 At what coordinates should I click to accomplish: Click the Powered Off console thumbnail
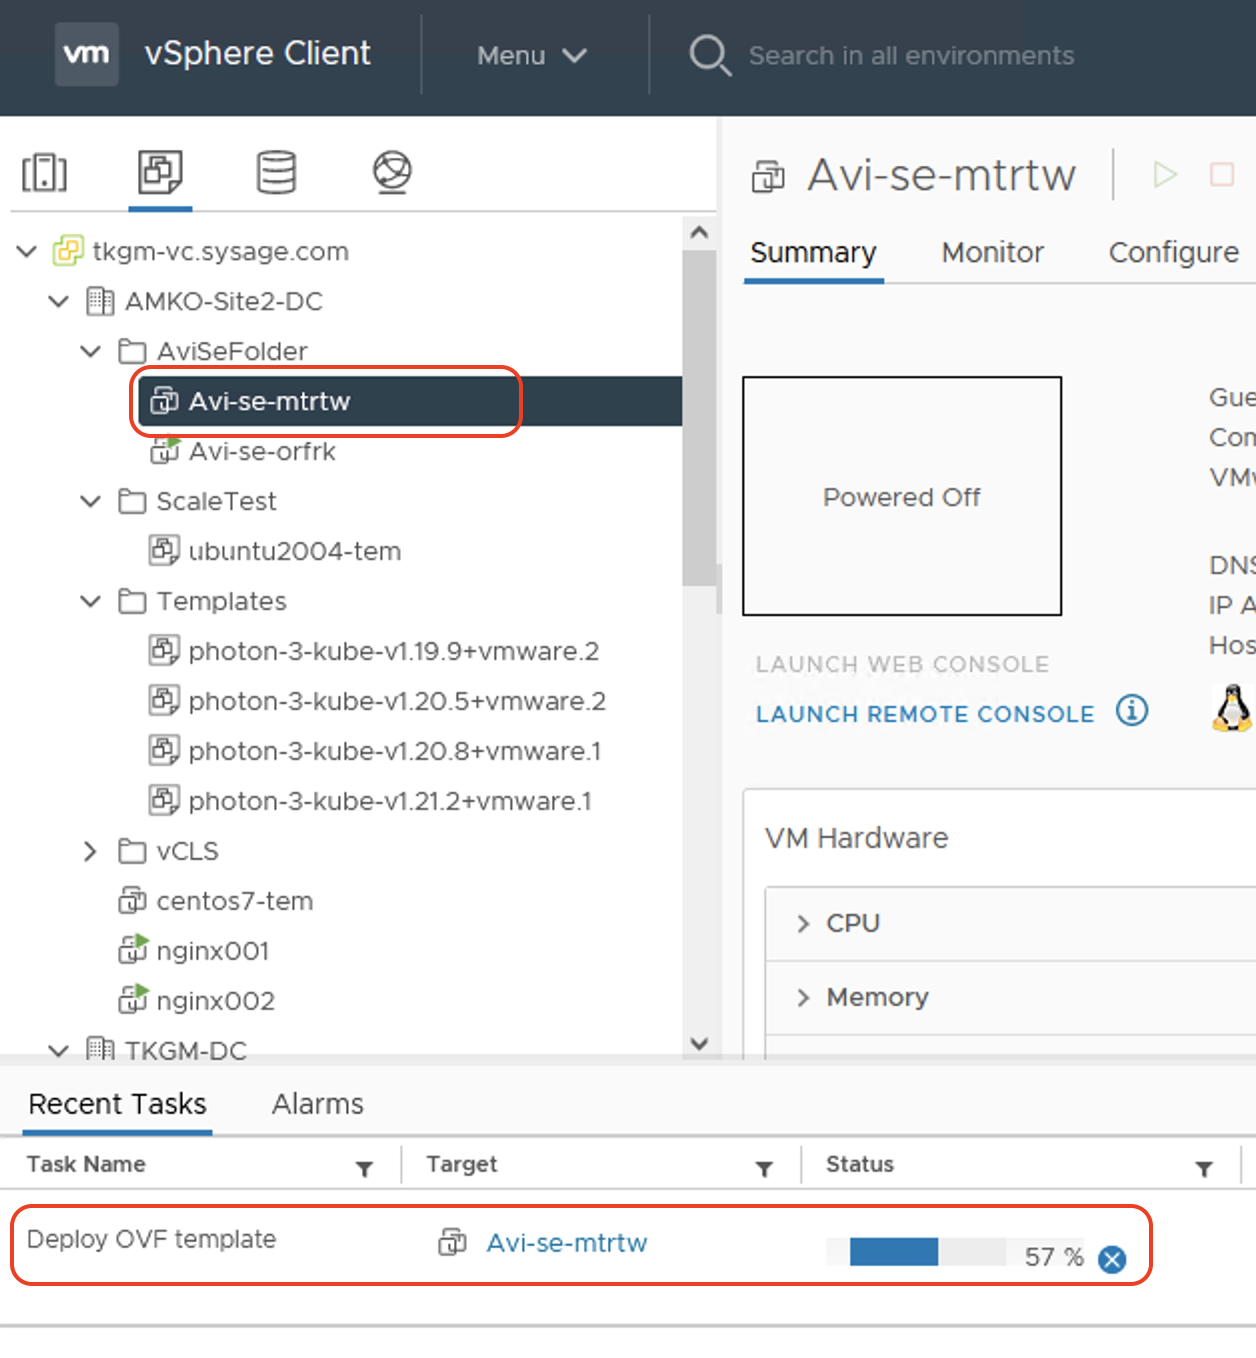point(902,496)
